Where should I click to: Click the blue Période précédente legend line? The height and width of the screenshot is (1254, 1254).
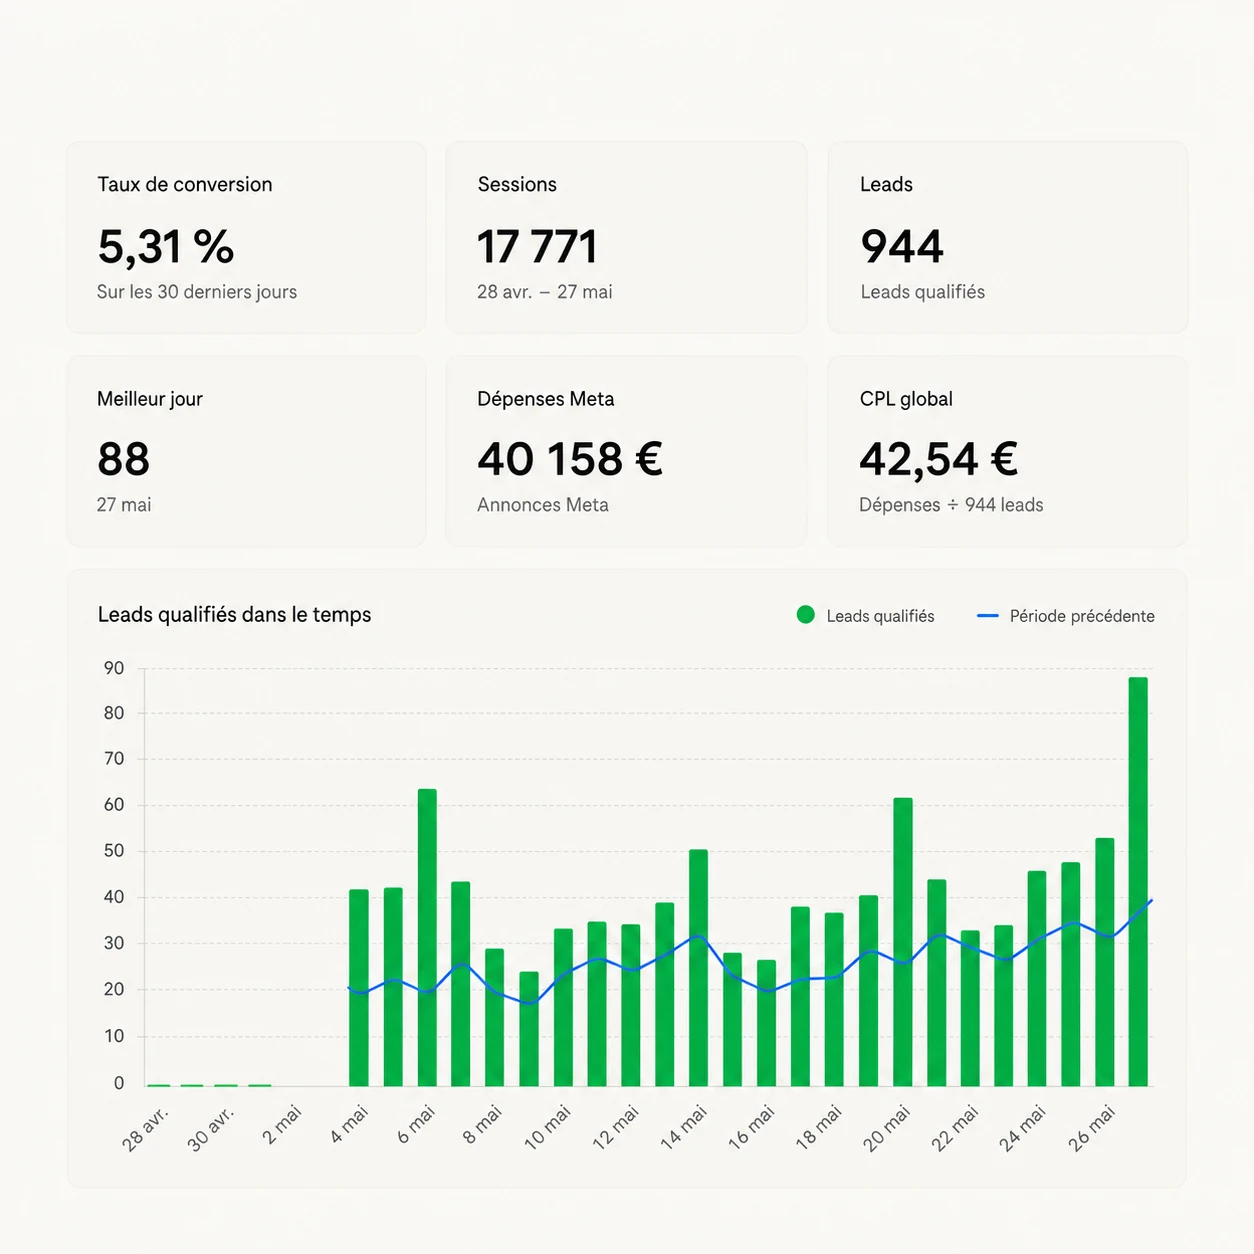click(988, 616)
